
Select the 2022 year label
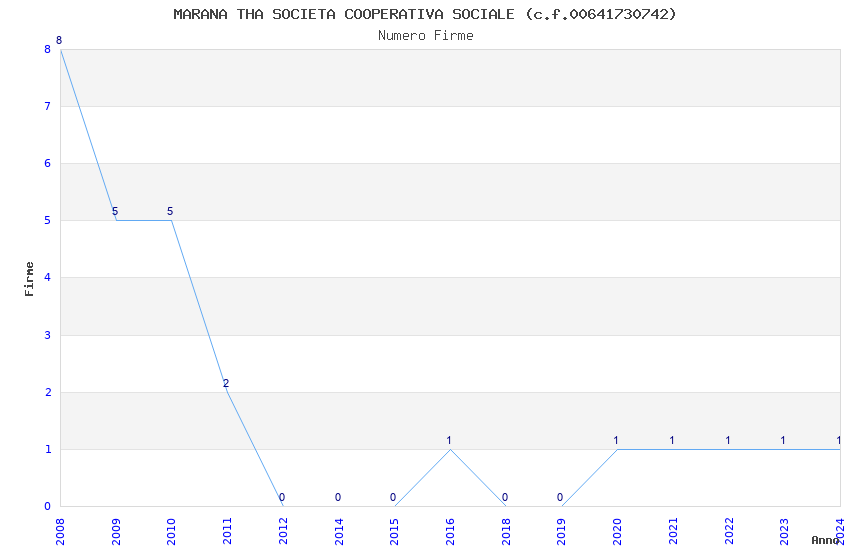click(x=729, y=532)
